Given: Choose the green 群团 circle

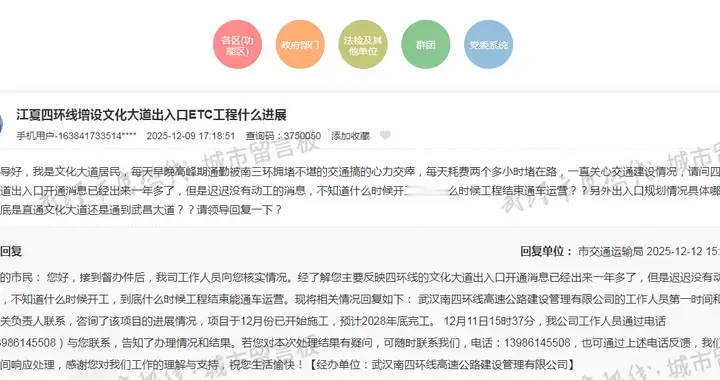Looking at the screenshot, I should click(426, 45).
